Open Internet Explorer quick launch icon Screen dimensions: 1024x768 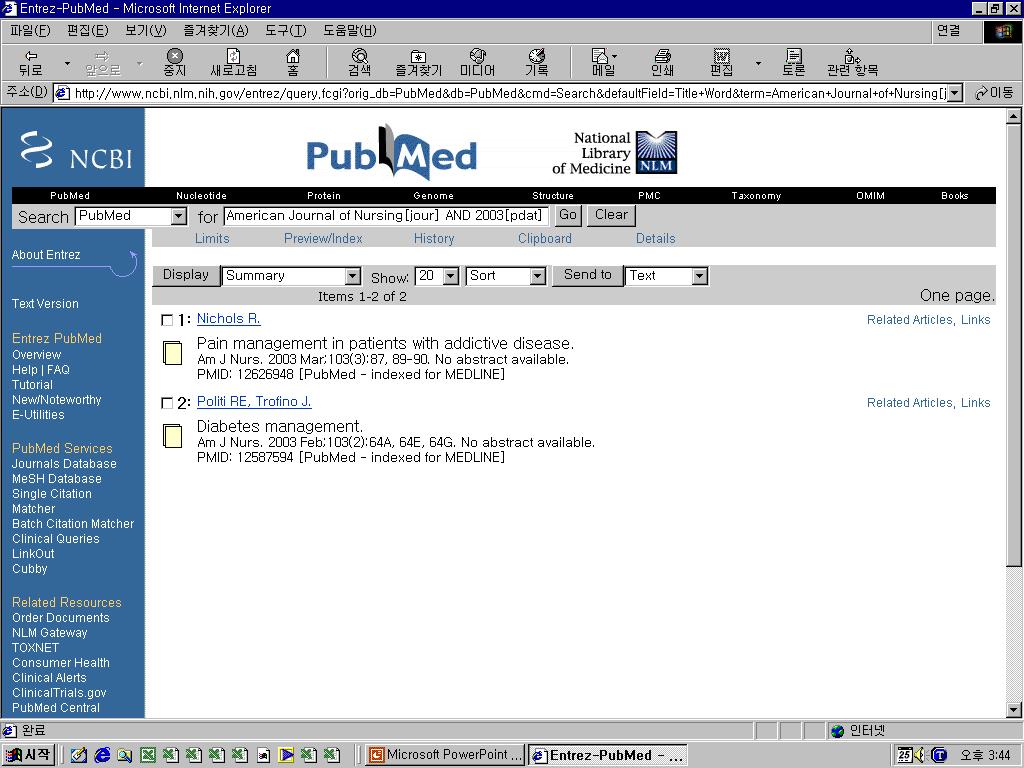pos(102,755)
